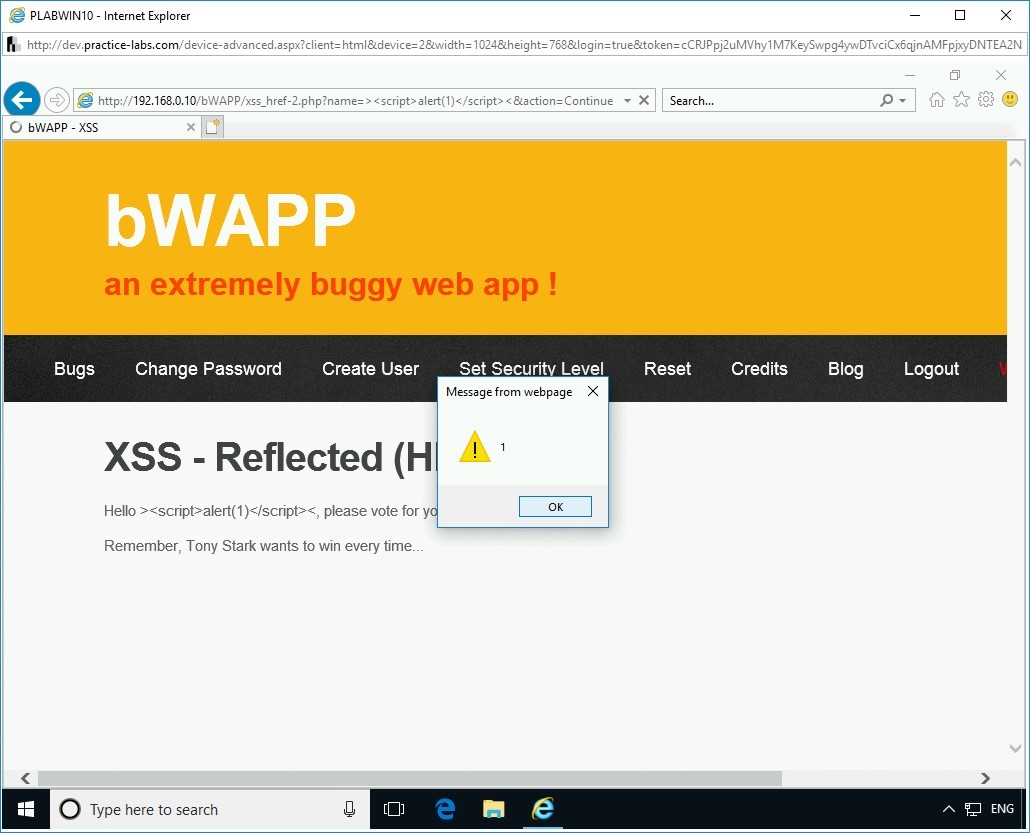Expand hidden icons in the system tray
Screen dimensions: 1030x833
tap(948, 808)
